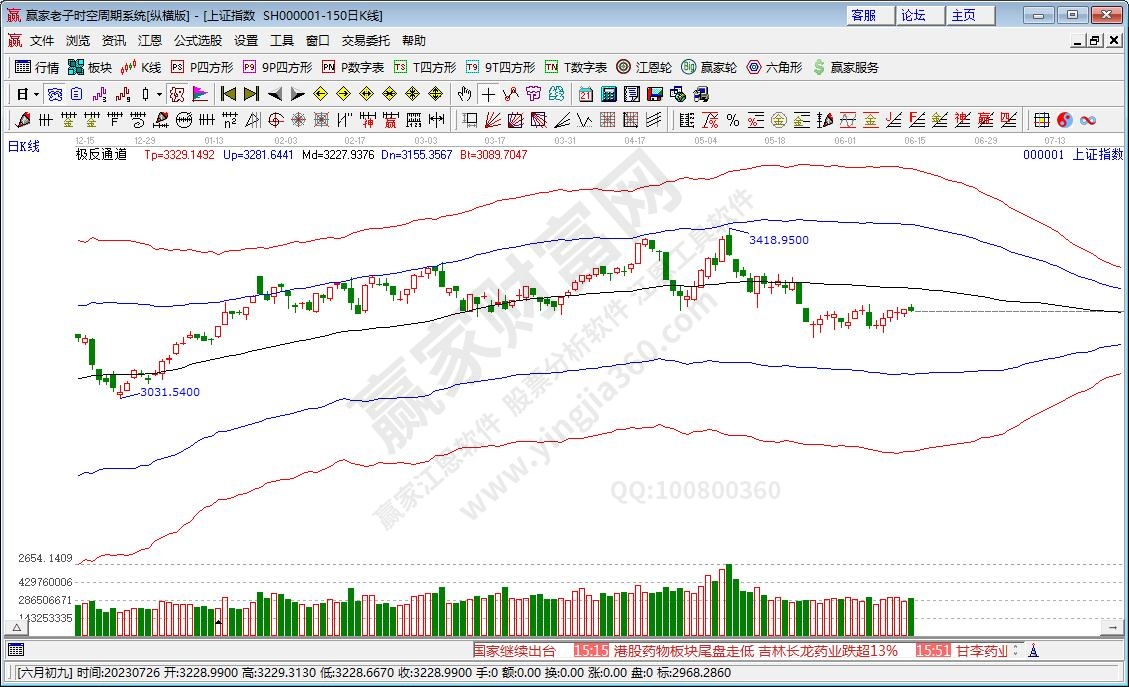Open the calendar icon in toolbar

tap(586, 94)
